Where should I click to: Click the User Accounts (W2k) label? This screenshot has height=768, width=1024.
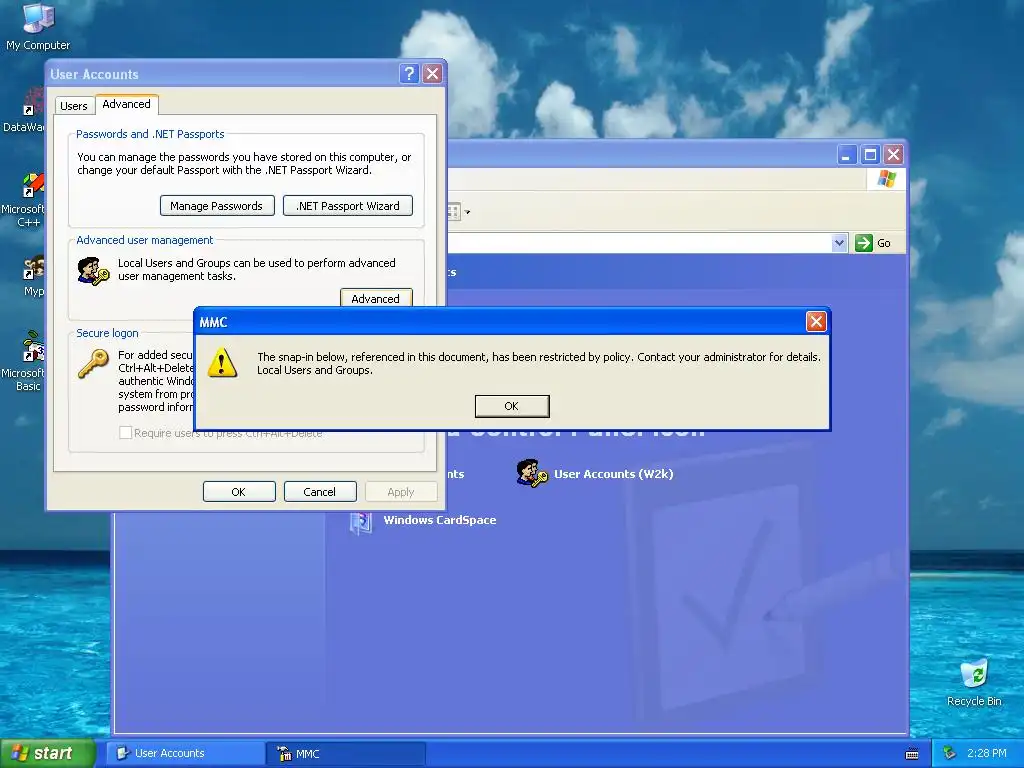click(x=613, y=474)
